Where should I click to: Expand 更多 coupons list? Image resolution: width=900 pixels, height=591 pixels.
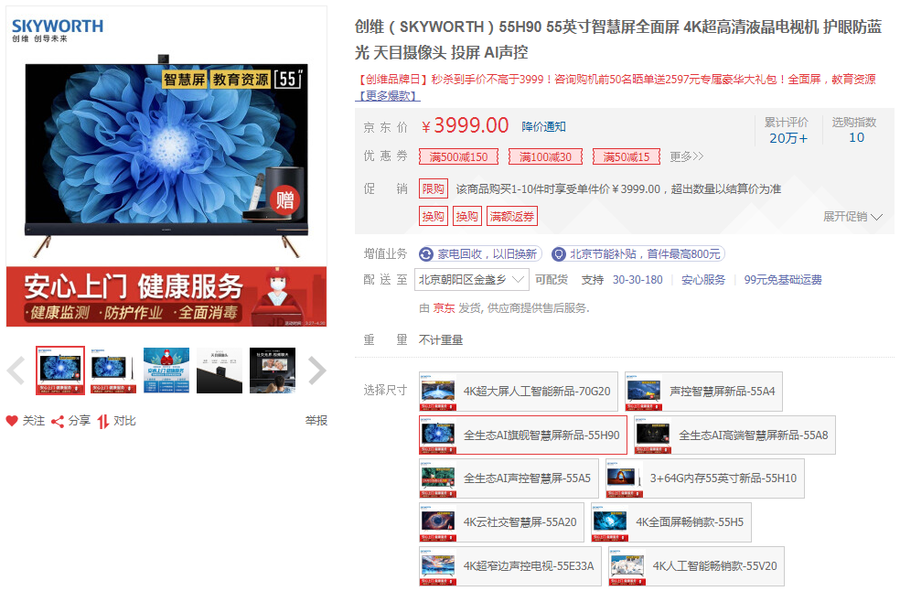click(x=686, y=157)
